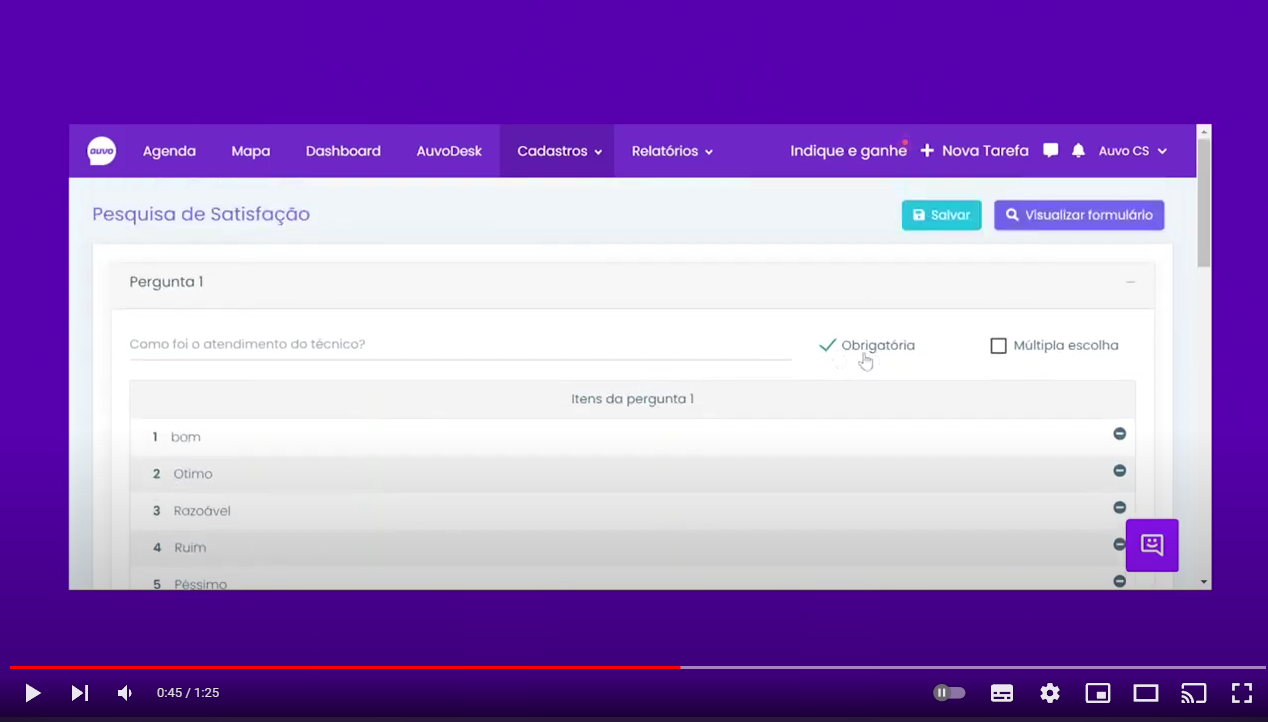Image resolution: width=1268 pixels, height=722 pixels.
Task: Enable subtitles on video player
Action: 1001,693
